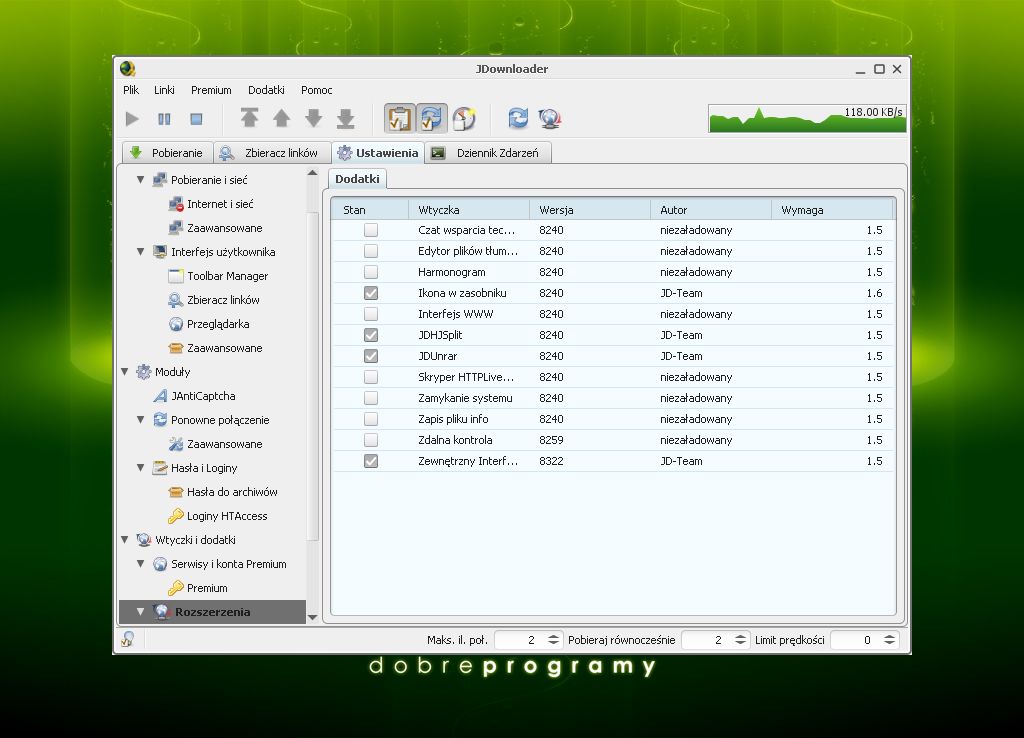Click the move down arrow icon
The height and width of the screenshot is (738, 1024).
coord(313,118)
